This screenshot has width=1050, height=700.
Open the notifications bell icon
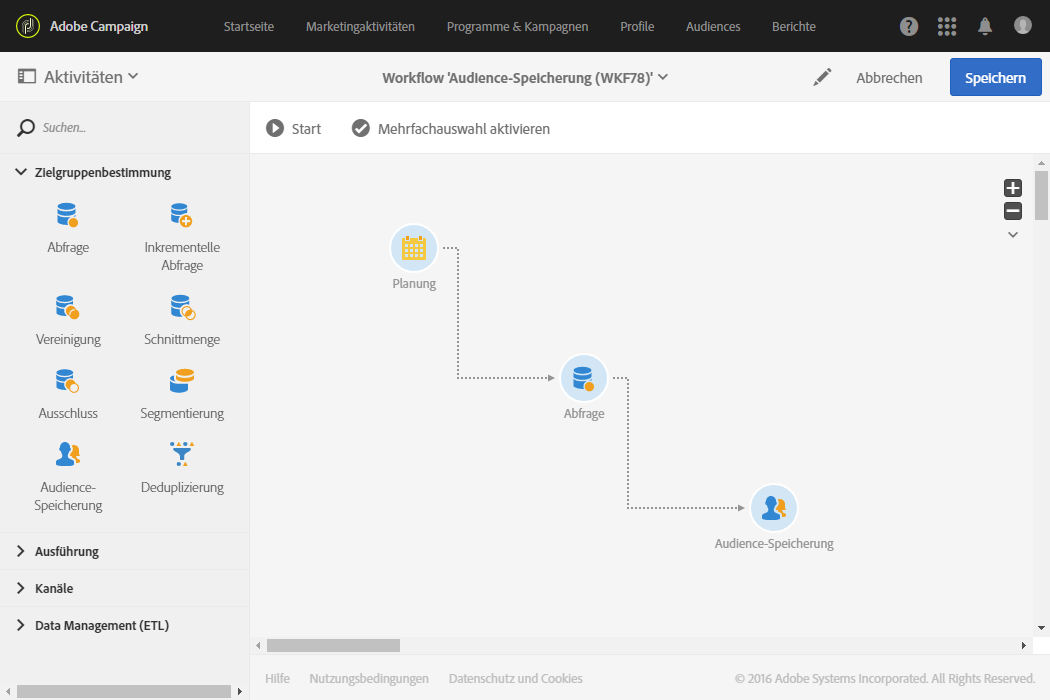click(985, 26)
